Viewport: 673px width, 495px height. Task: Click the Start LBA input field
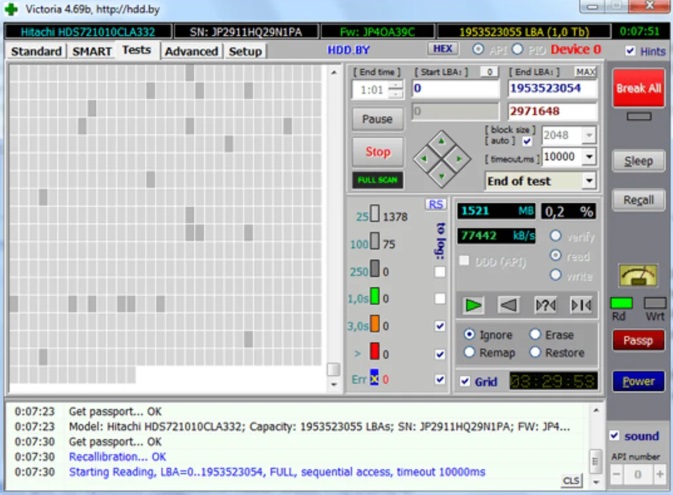pos(455,88)
